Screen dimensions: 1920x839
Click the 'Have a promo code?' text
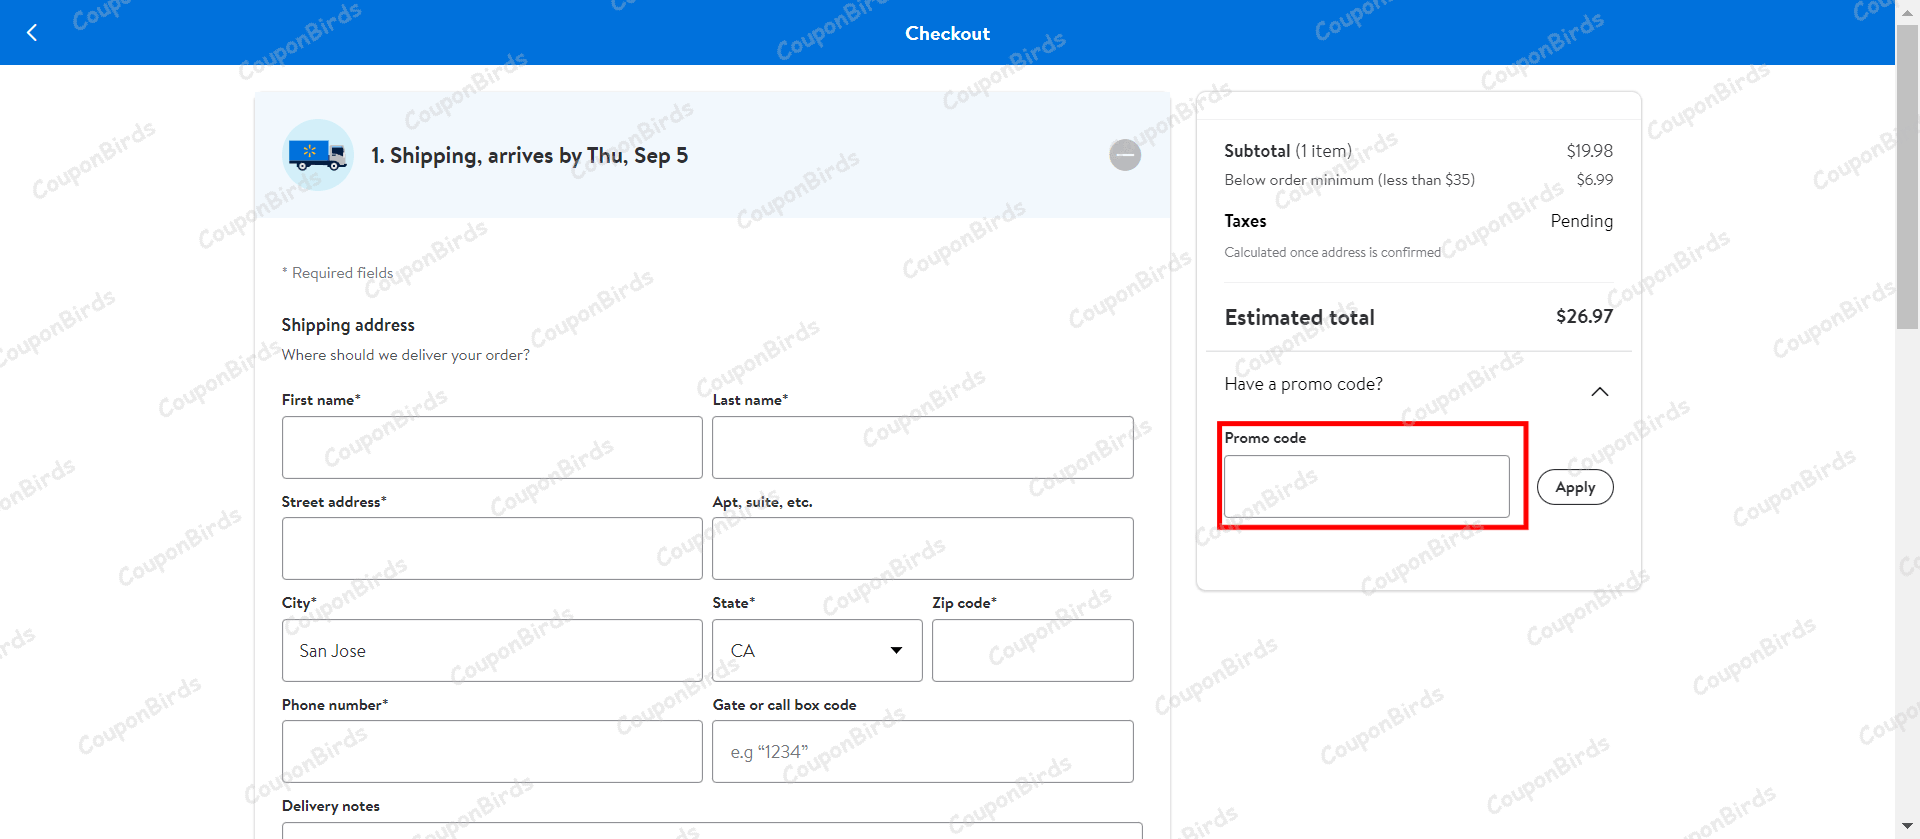(1304, 384)
